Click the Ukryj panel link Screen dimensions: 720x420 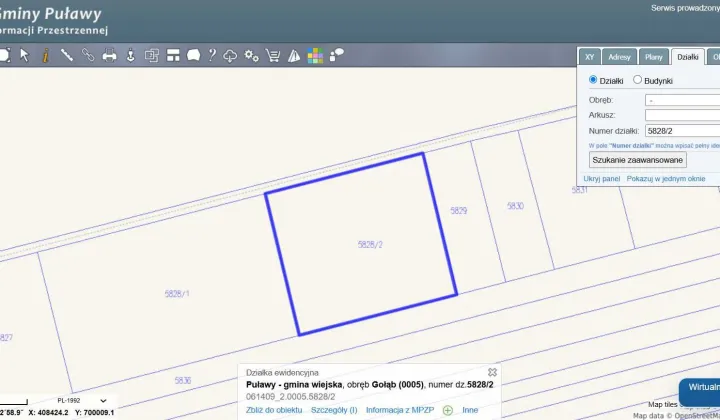coord(602,179)
